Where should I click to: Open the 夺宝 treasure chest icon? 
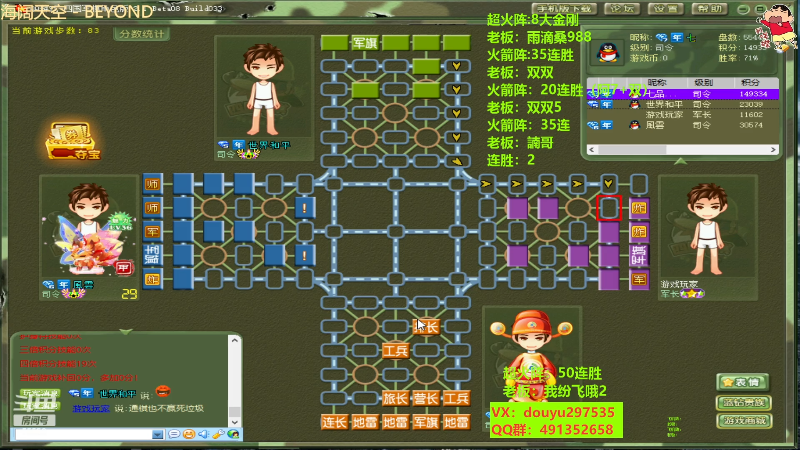tap(73, 141)
